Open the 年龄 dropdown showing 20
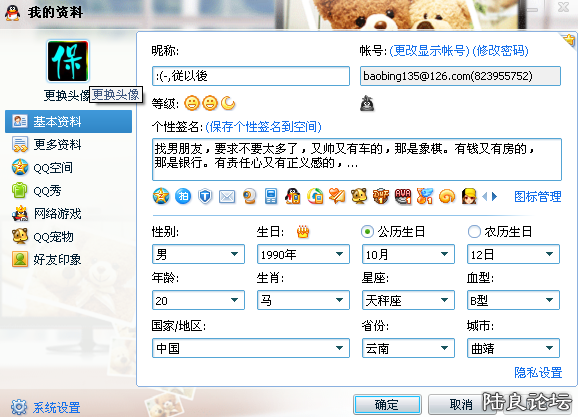 (198, 300)
